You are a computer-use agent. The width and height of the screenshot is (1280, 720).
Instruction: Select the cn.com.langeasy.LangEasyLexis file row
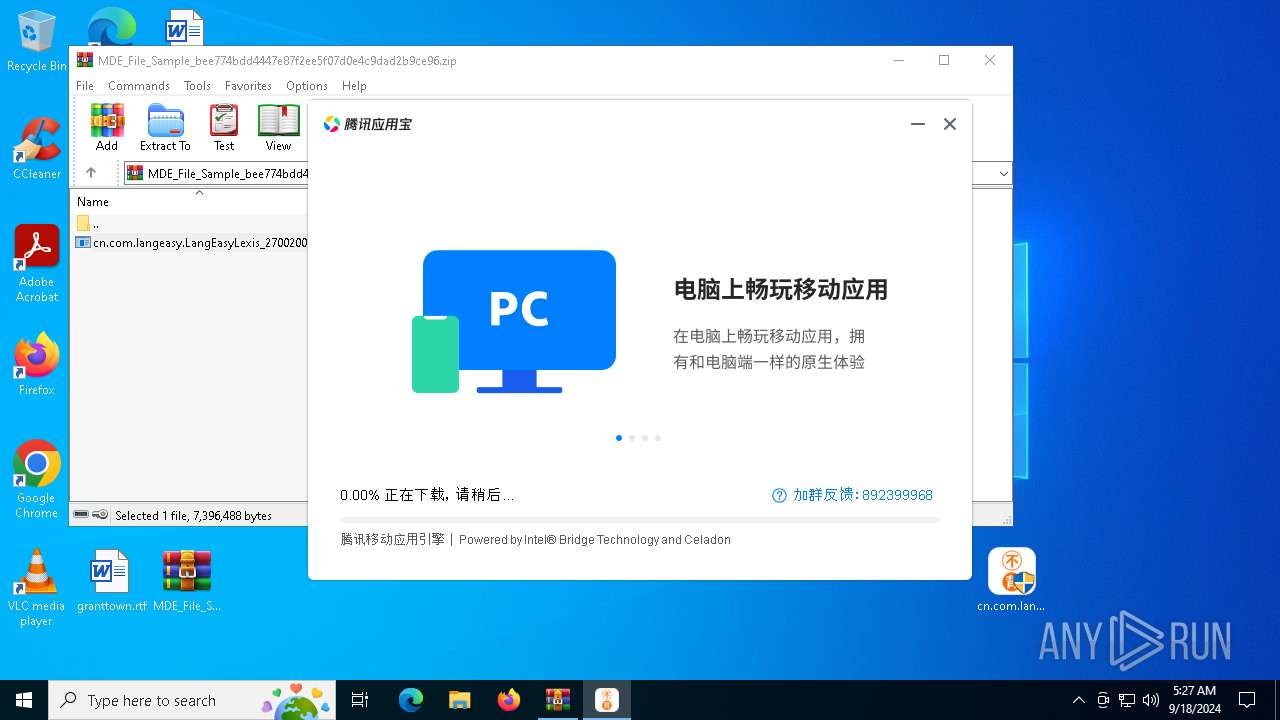192,242
